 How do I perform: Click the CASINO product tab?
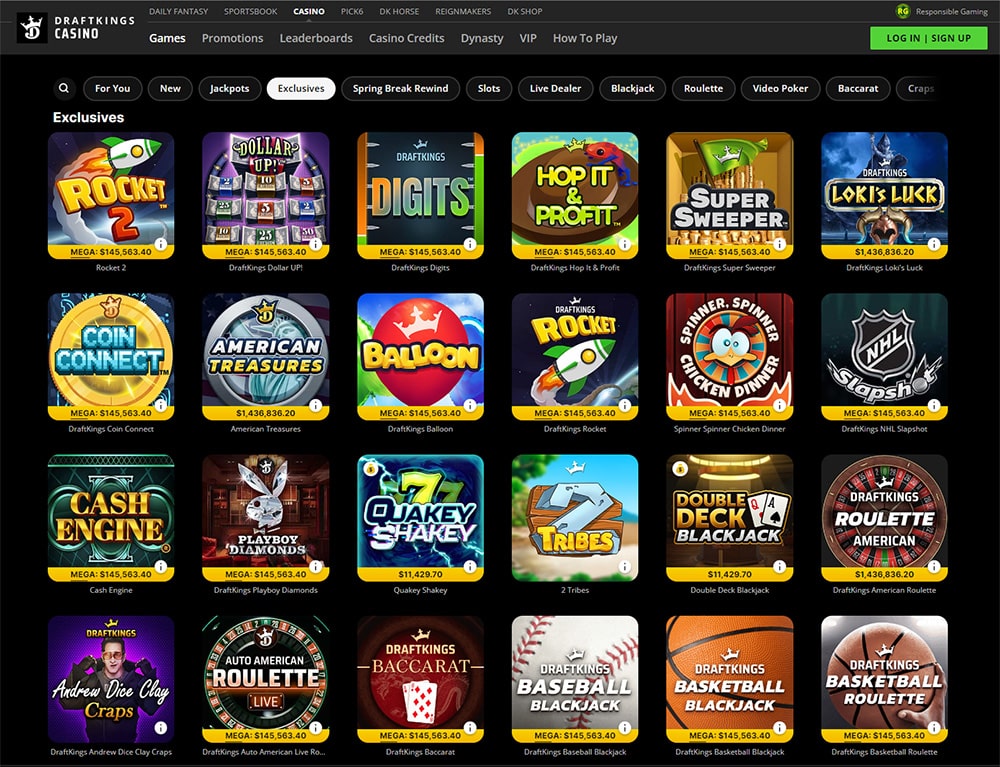(309, 11)
